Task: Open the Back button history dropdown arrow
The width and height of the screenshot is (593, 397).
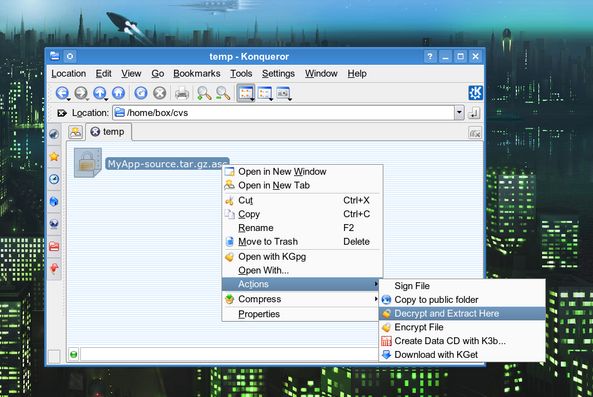Action: pos(69,99)
